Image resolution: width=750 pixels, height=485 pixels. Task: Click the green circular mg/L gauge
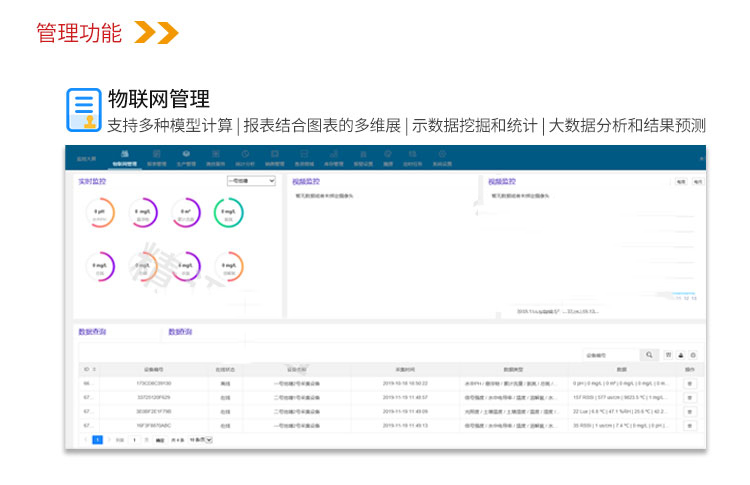tap(229, 212)
